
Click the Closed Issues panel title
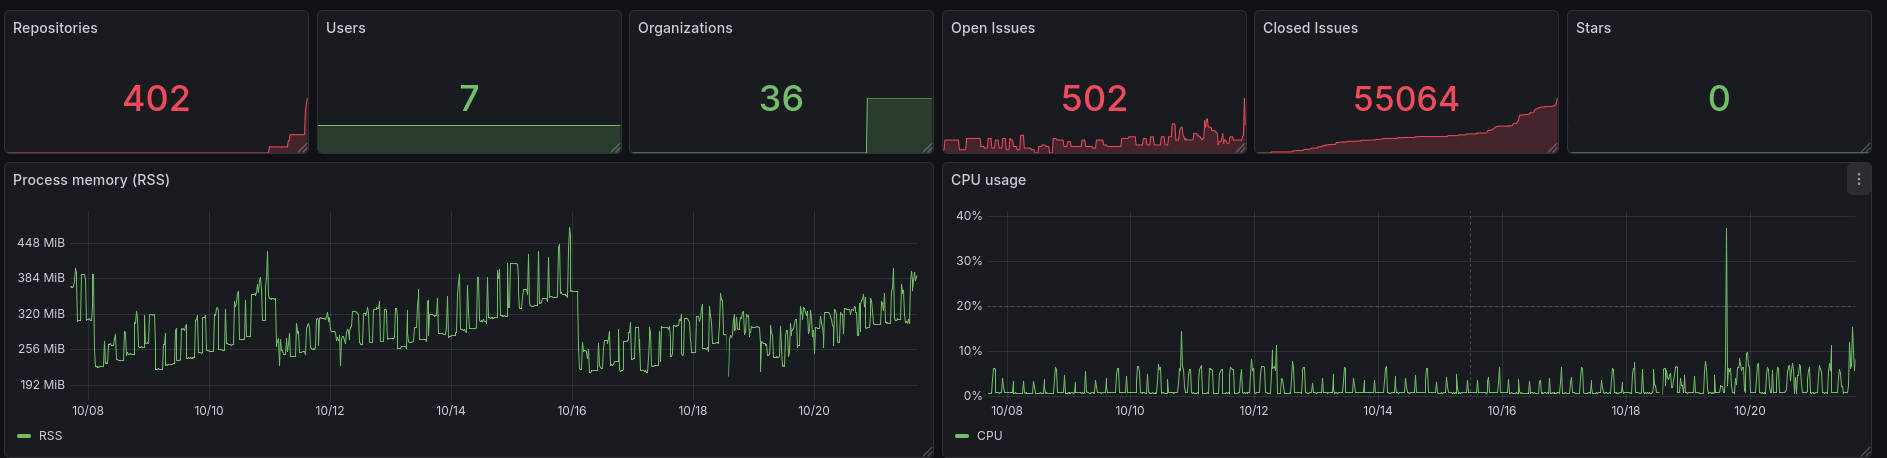click(1310, 28)
